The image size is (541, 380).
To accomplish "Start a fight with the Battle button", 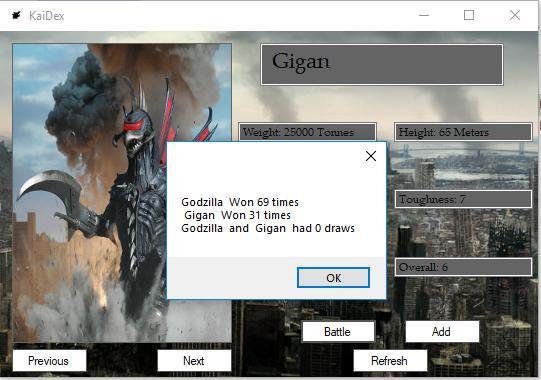I will pyautogui.click(x=338, y=332).
